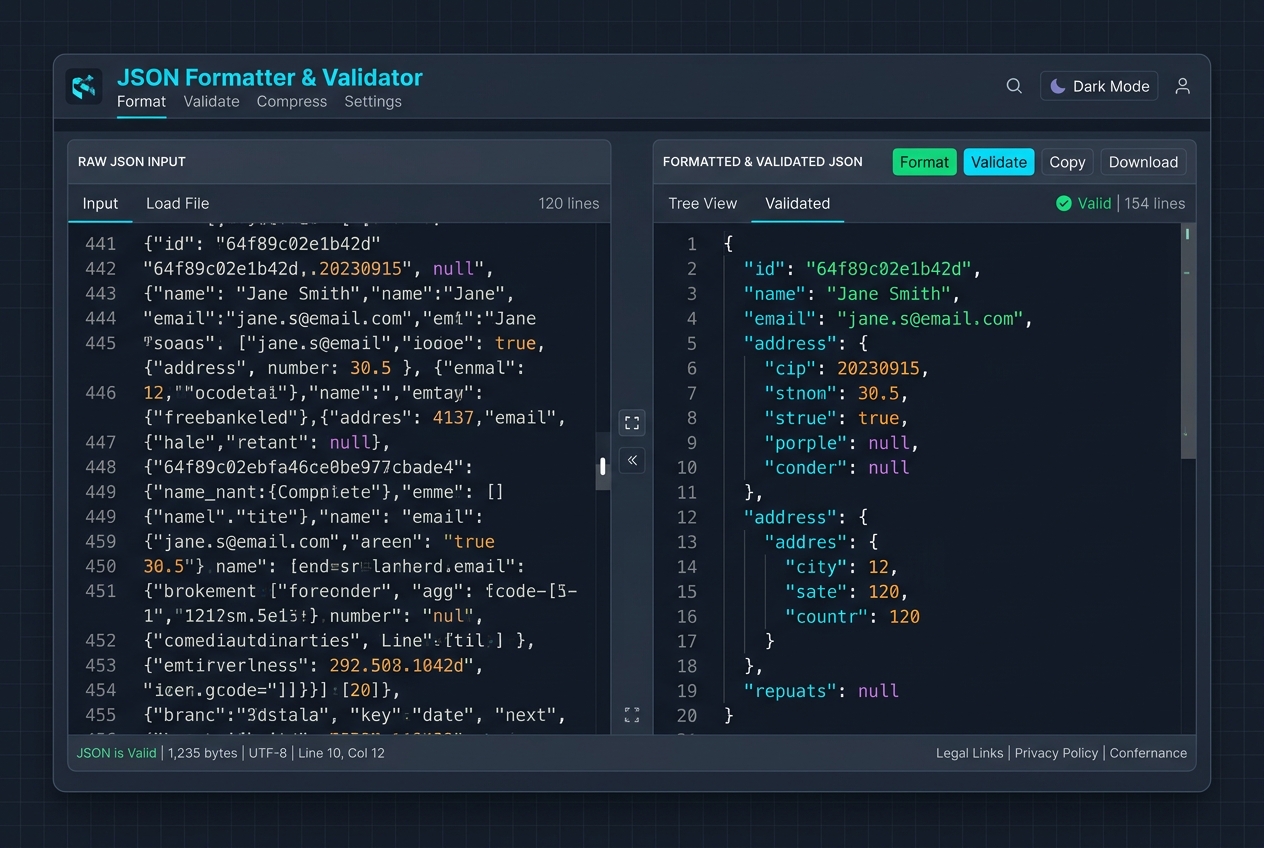Click the "countr" key on line 16
This screenshot has width=1264, height=848.
point(827,616)
